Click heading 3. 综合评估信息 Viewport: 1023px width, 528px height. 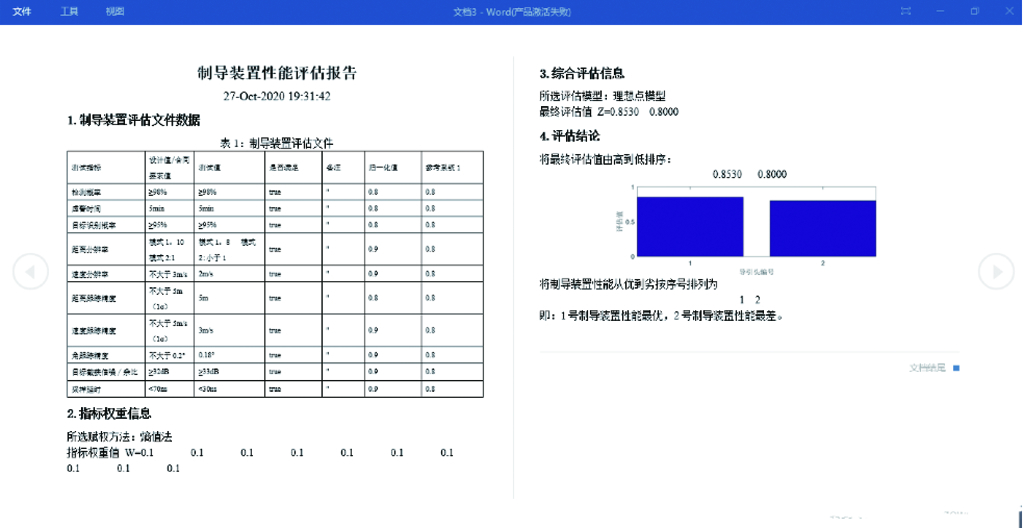click(582, 73)
